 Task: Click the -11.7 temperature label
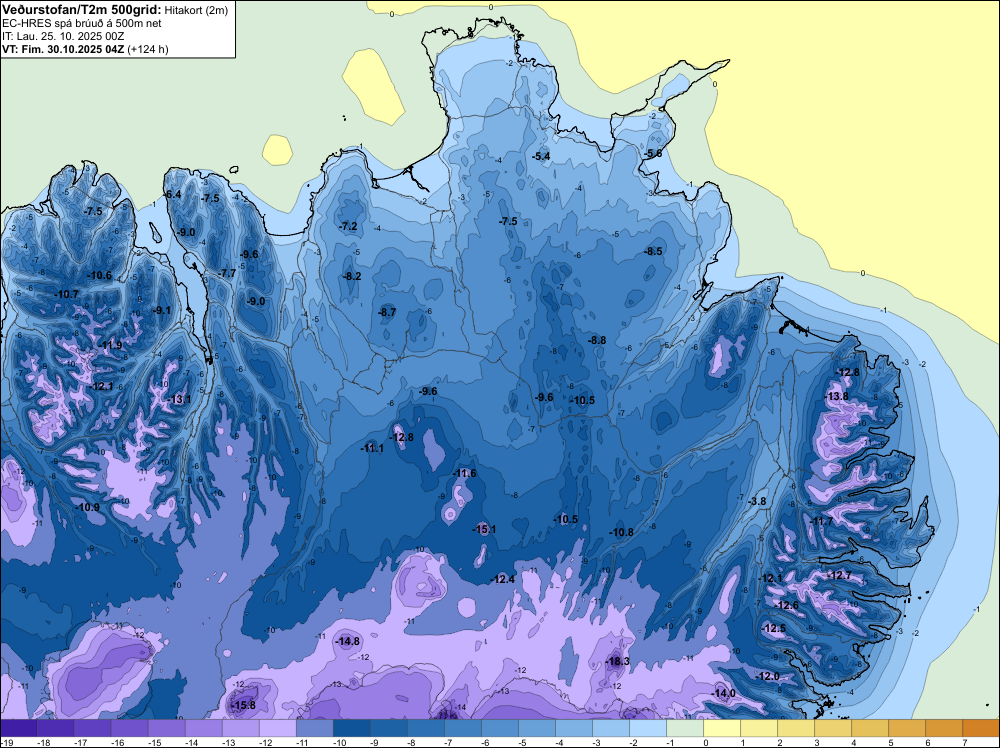tap(821, 521)
